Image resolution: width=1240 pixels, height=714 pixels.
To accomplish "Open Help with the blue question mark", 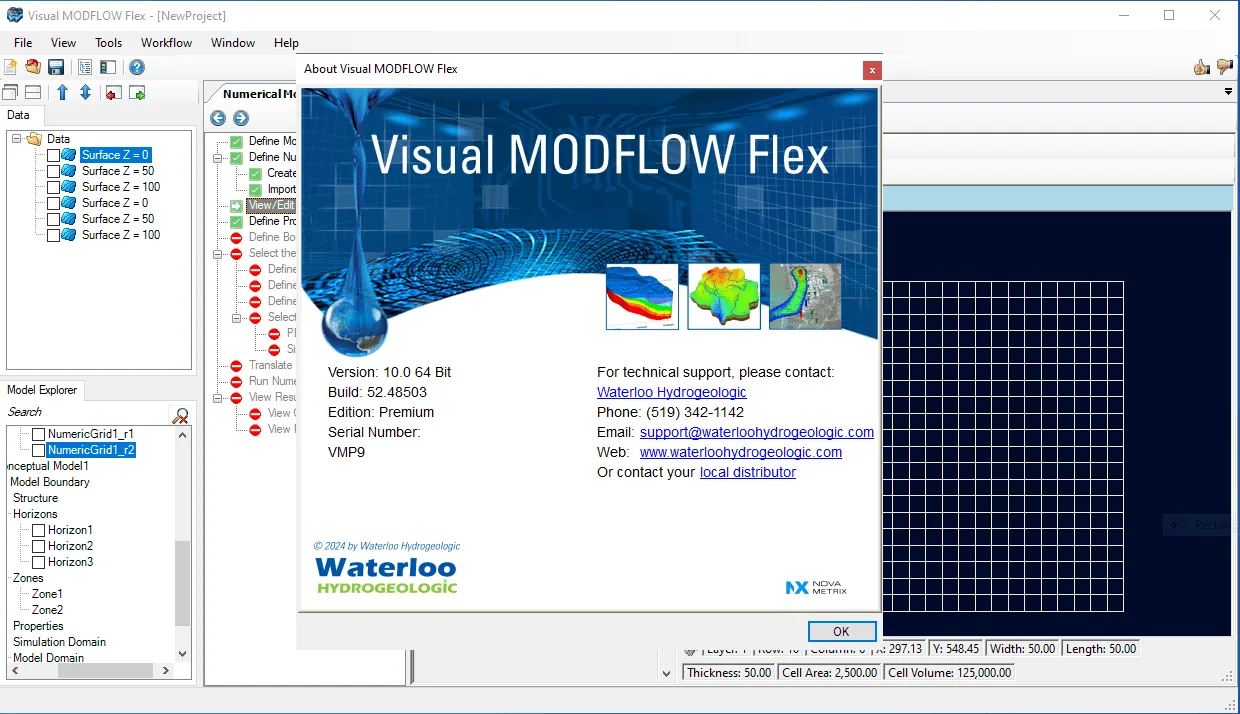I will (x=137, y=67).
